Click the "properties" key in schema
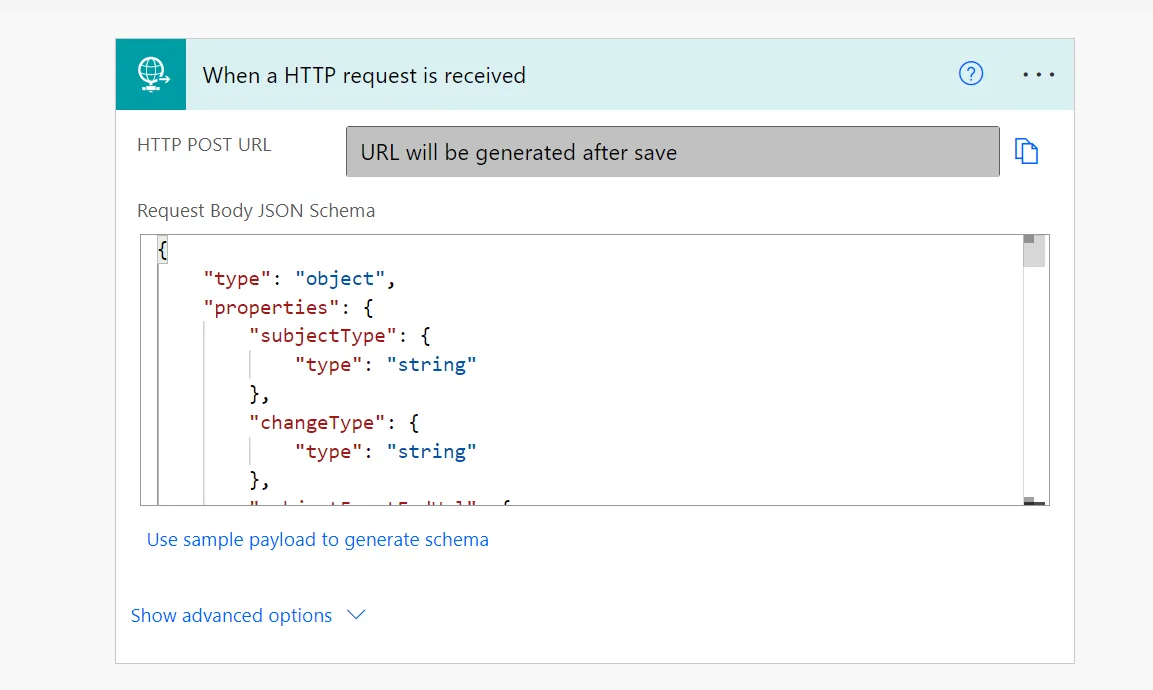 tap(271, 307)
